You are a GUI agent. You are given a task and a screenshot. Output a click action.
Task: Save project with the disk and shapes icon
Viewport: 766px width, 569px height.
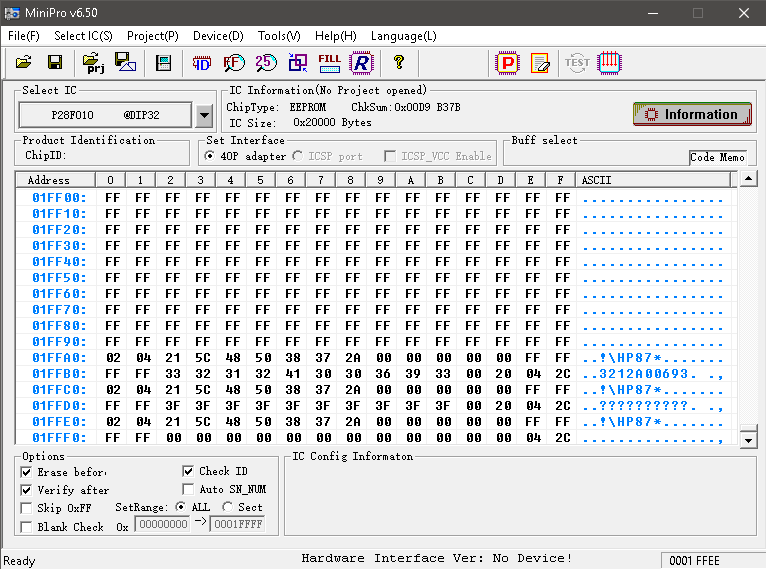[x=125, y=63]
